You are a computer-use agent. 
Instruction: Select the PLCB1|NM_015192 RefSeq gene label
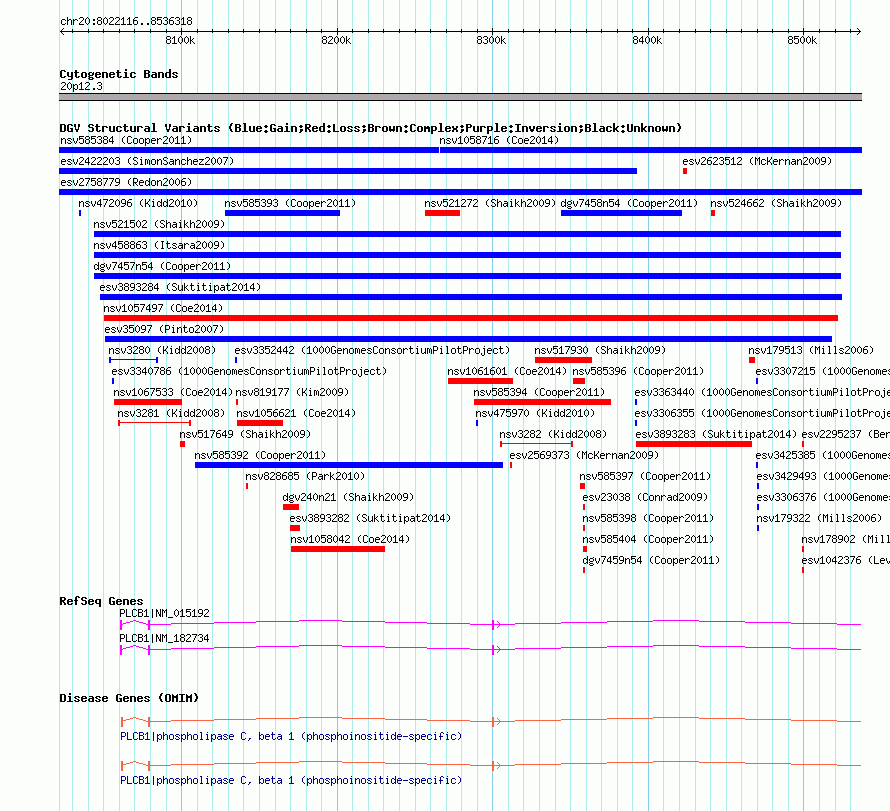click(164, 613)
